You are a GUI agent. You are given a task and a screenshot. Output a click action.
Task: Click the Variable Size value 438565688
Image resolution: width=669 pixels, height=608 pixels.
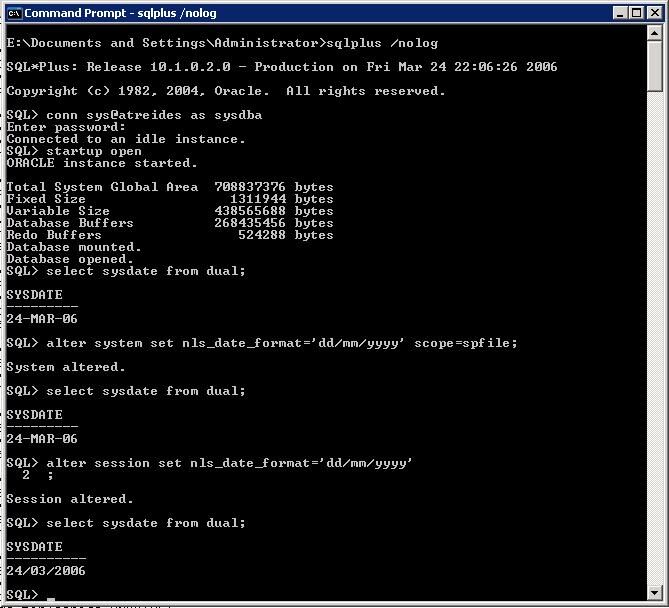tap(250, 211)
